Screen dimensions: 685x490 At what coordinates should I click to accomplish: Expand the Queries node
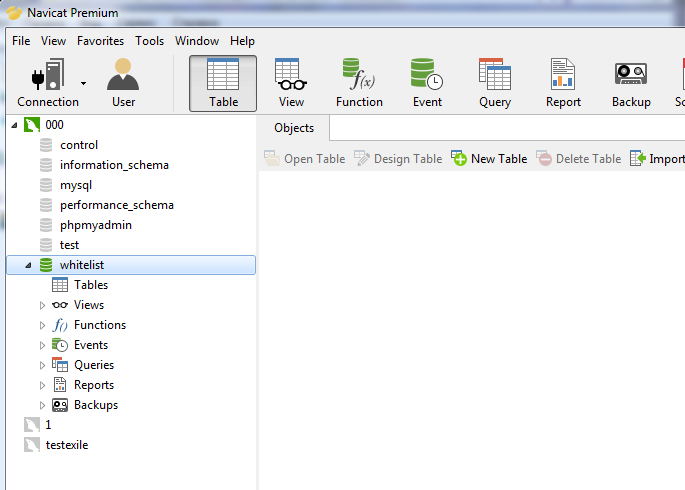tap(42, 365)
